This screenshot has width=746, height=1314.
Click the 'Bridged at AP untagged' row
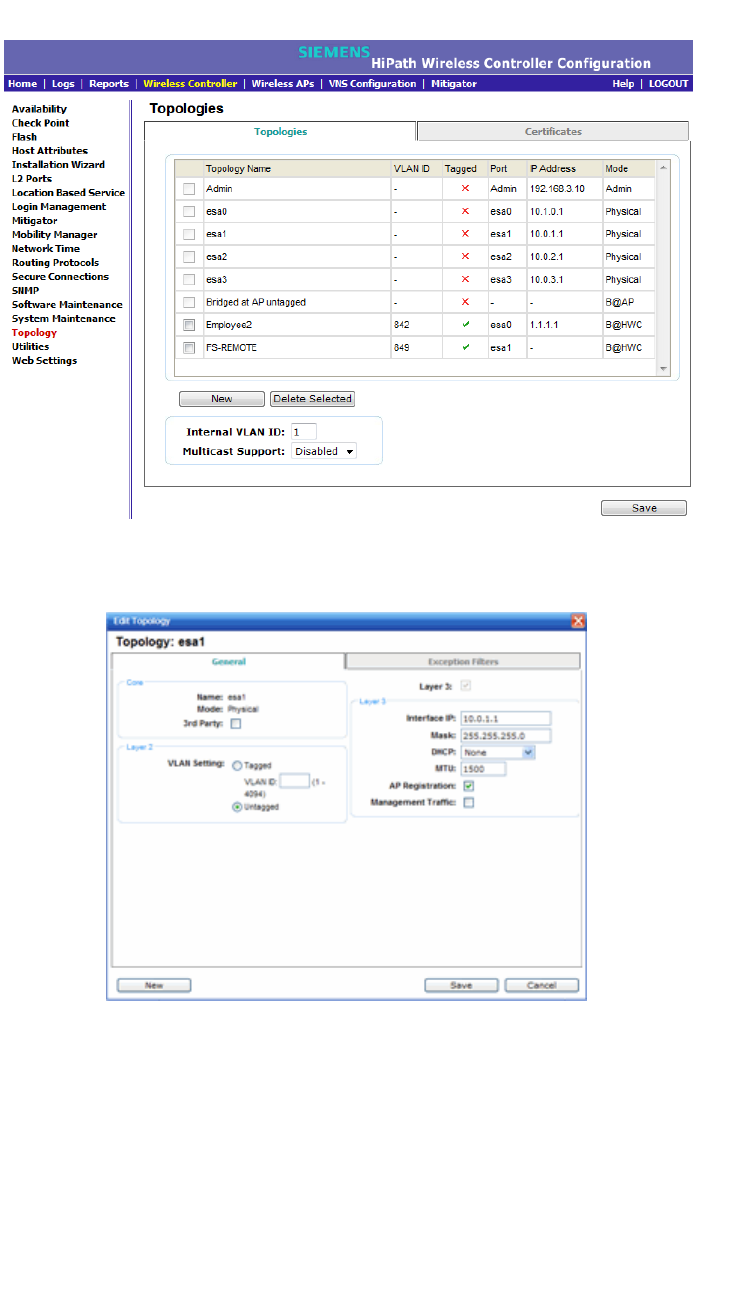[x=415, y=302]
